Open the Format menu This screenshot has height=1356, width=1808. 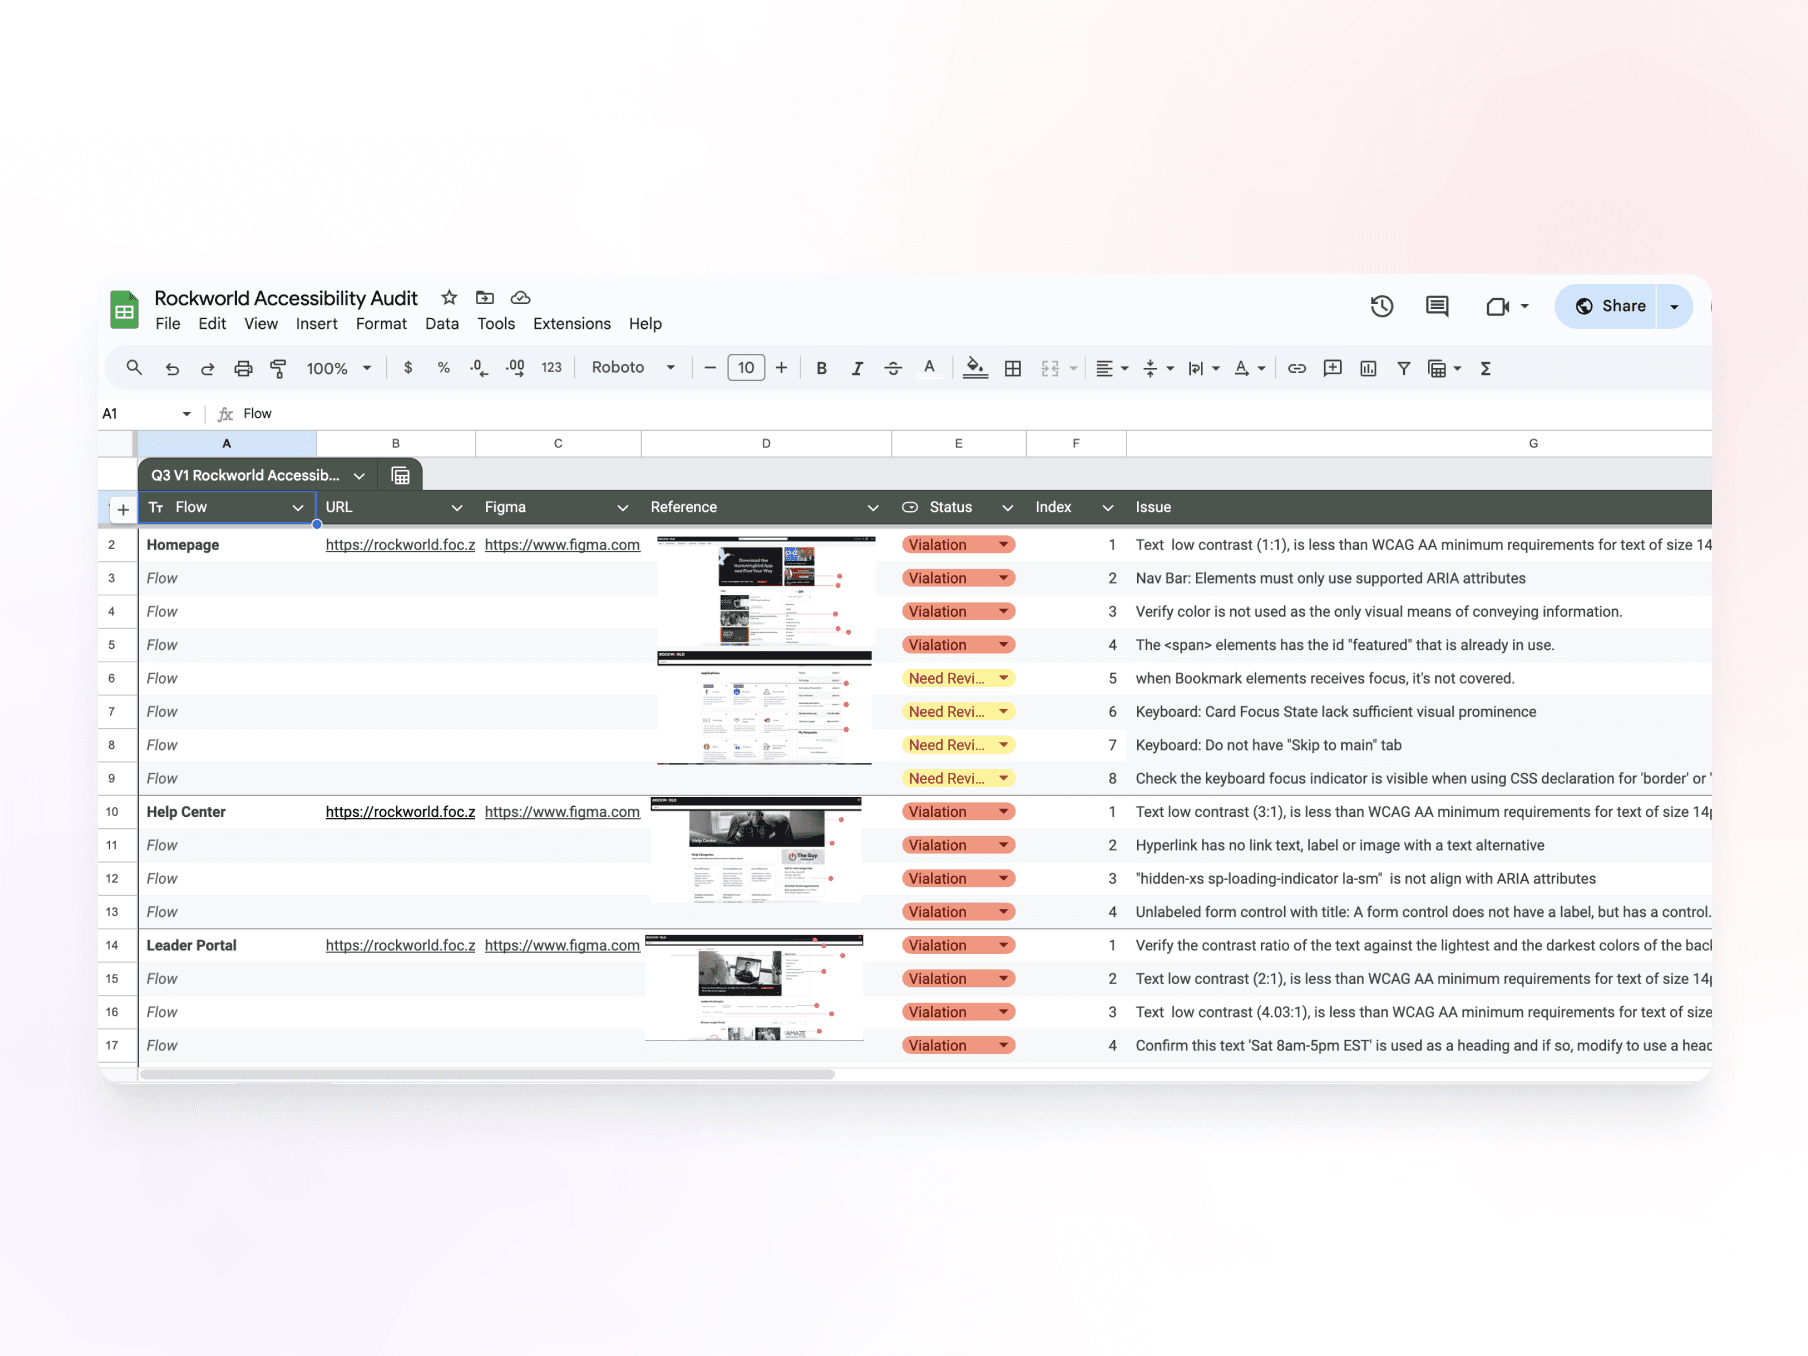[381, 324]
